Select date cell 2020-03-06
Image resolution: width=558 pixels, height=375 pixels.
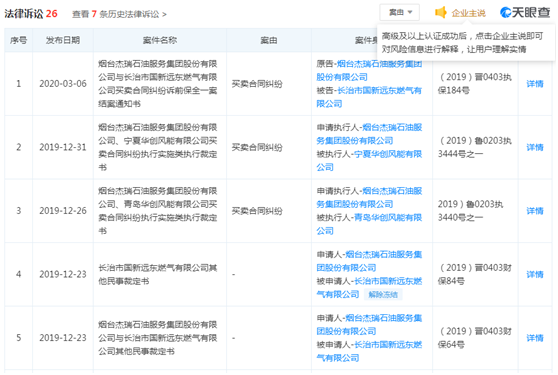click(x=63, y=84)
